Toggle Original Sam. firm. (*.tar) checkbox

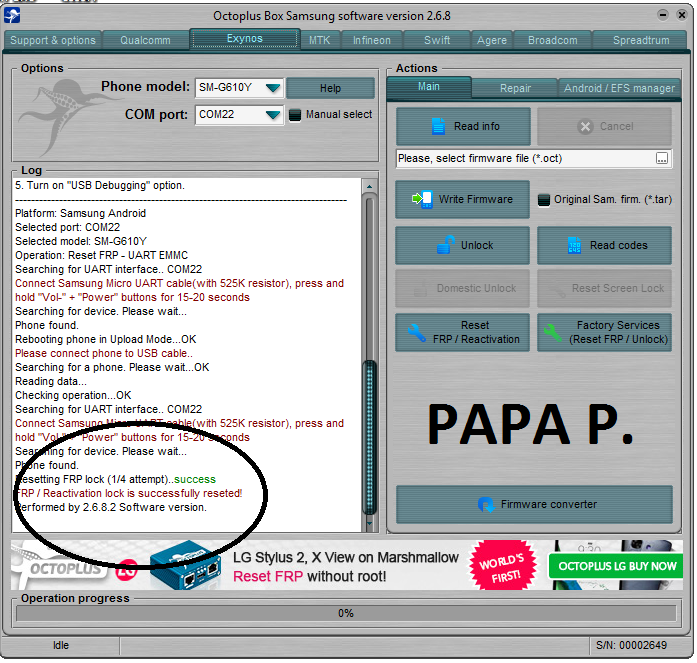pos(544,200)
